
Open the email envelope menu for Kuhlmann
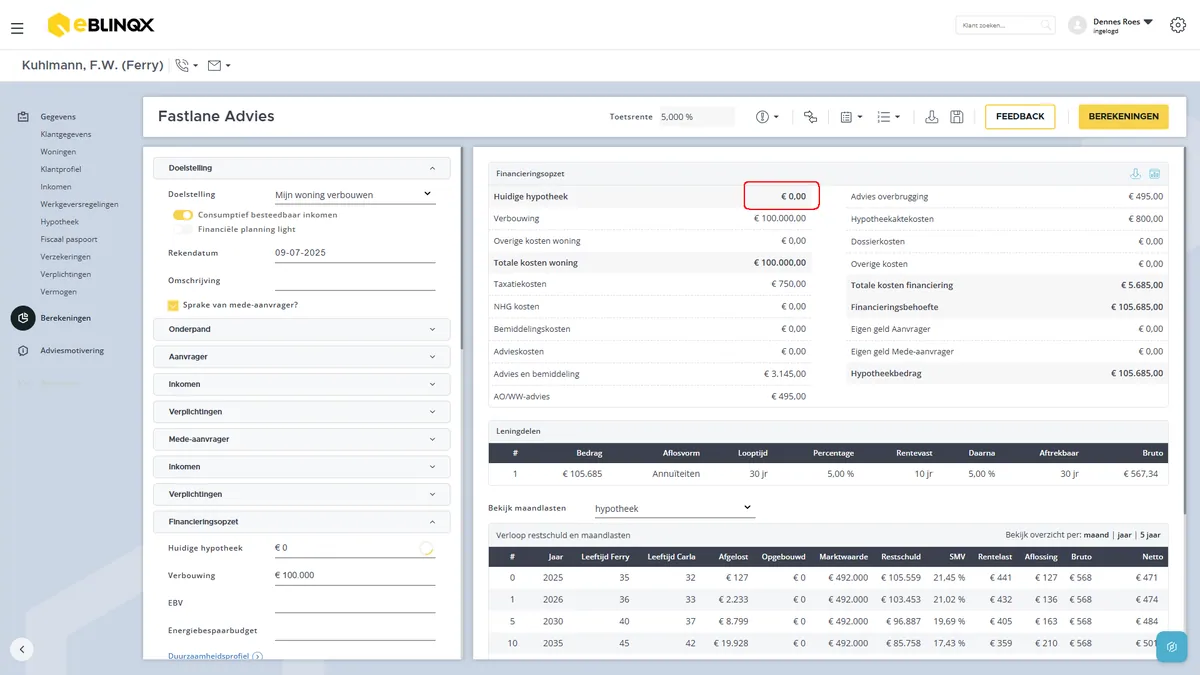coord(219,65)
